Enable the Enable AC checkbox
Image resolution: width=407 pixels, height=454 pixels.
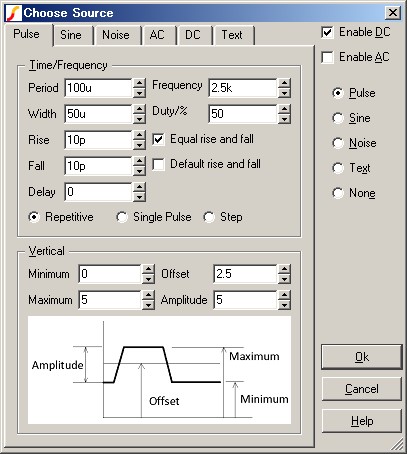point(327,57)
